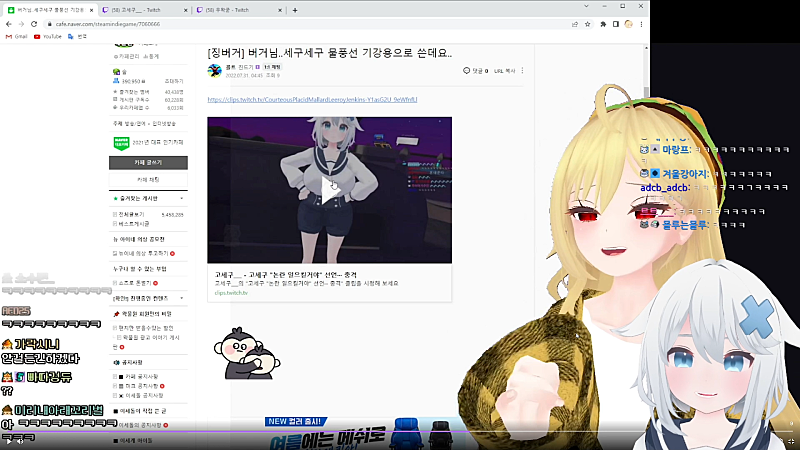Close the Naver cafe tab

(91, 10)
